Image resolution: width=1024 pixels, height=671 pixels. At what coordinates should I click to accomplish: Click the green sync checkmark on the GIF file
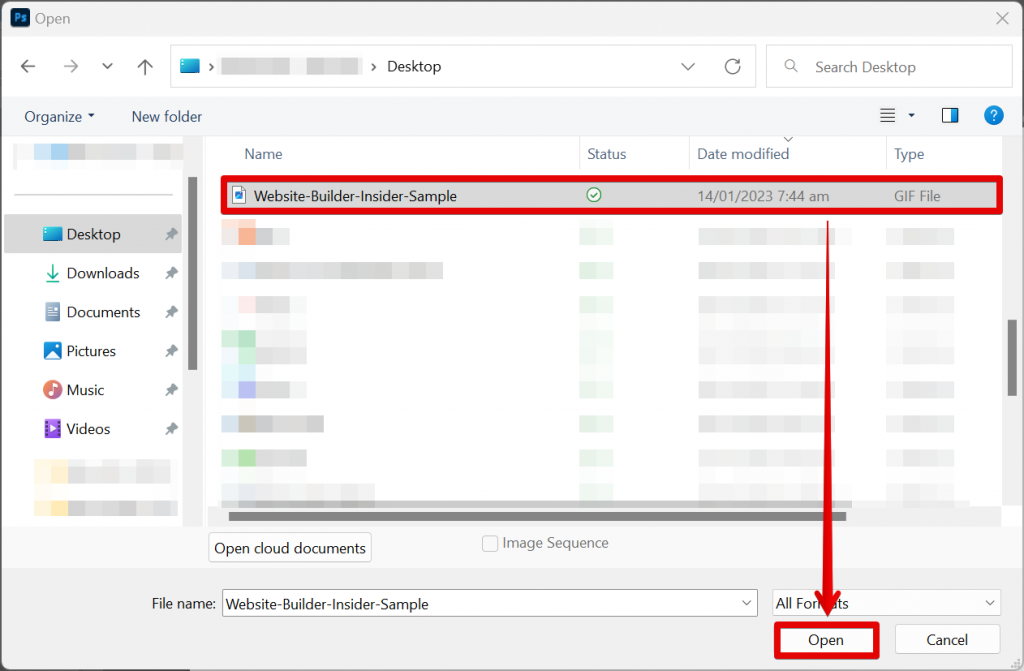[x=593, y=195]
